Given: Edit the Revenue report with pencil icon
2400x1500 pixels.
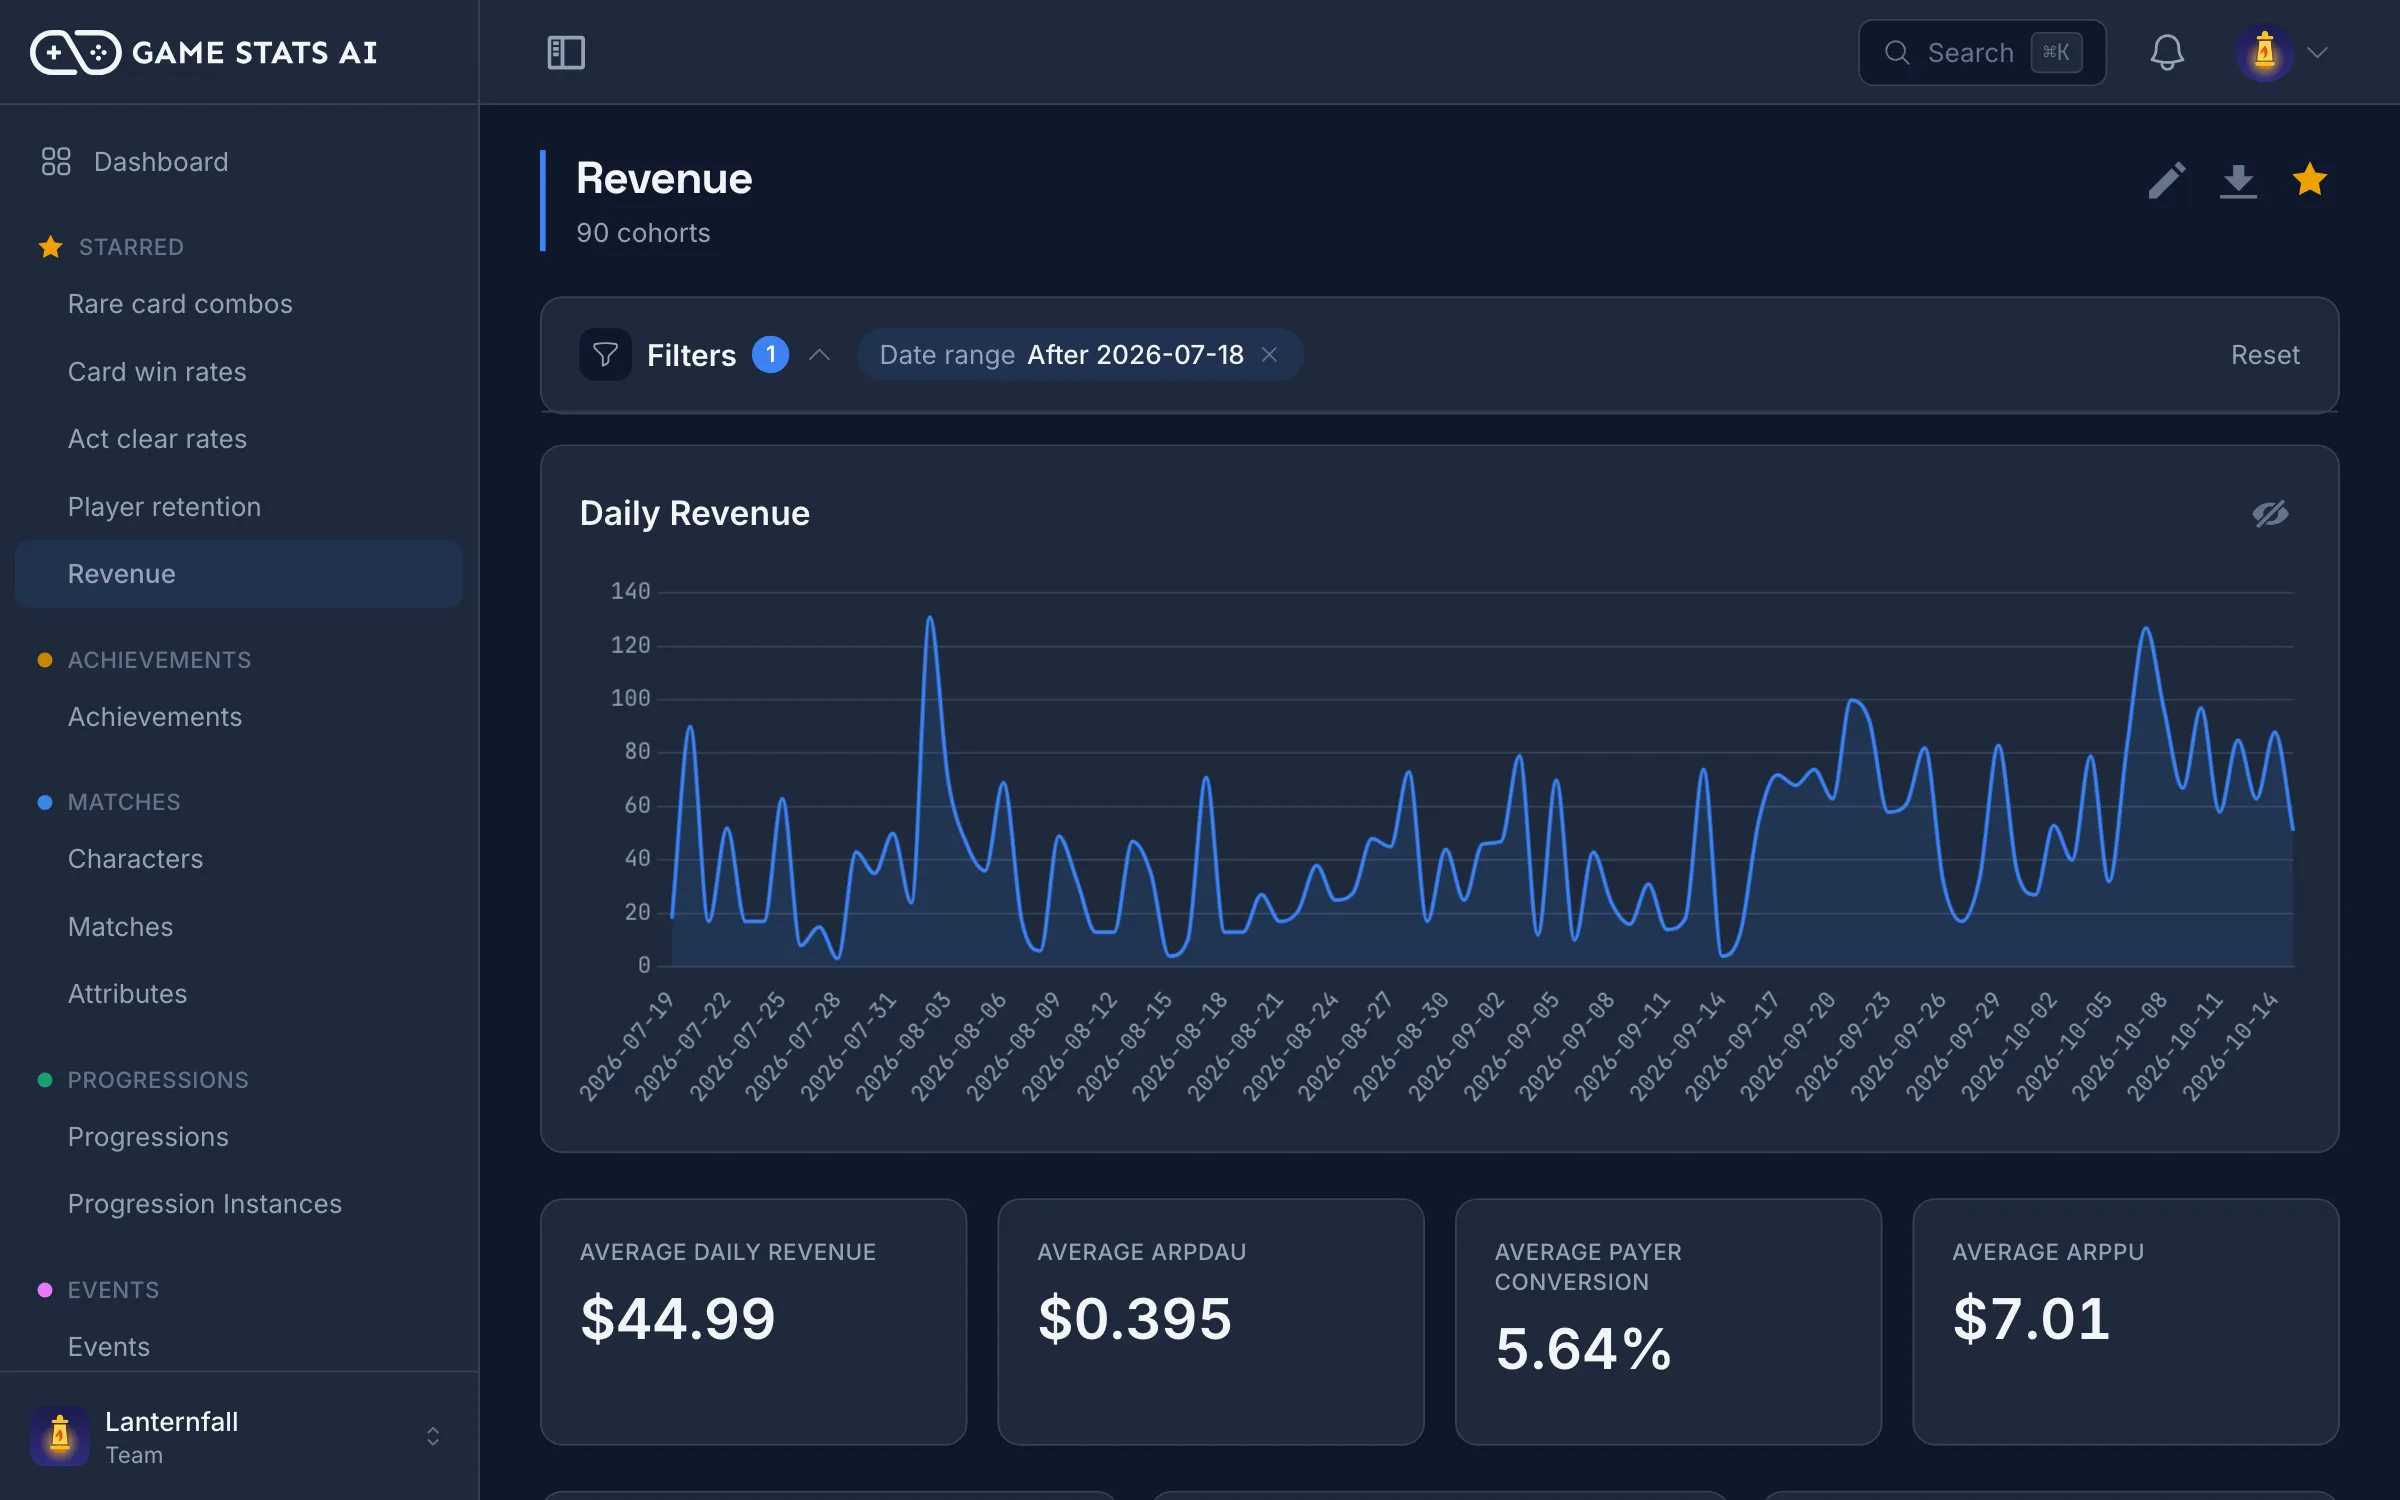Looking at the screenshot, I should point(2166,181).
